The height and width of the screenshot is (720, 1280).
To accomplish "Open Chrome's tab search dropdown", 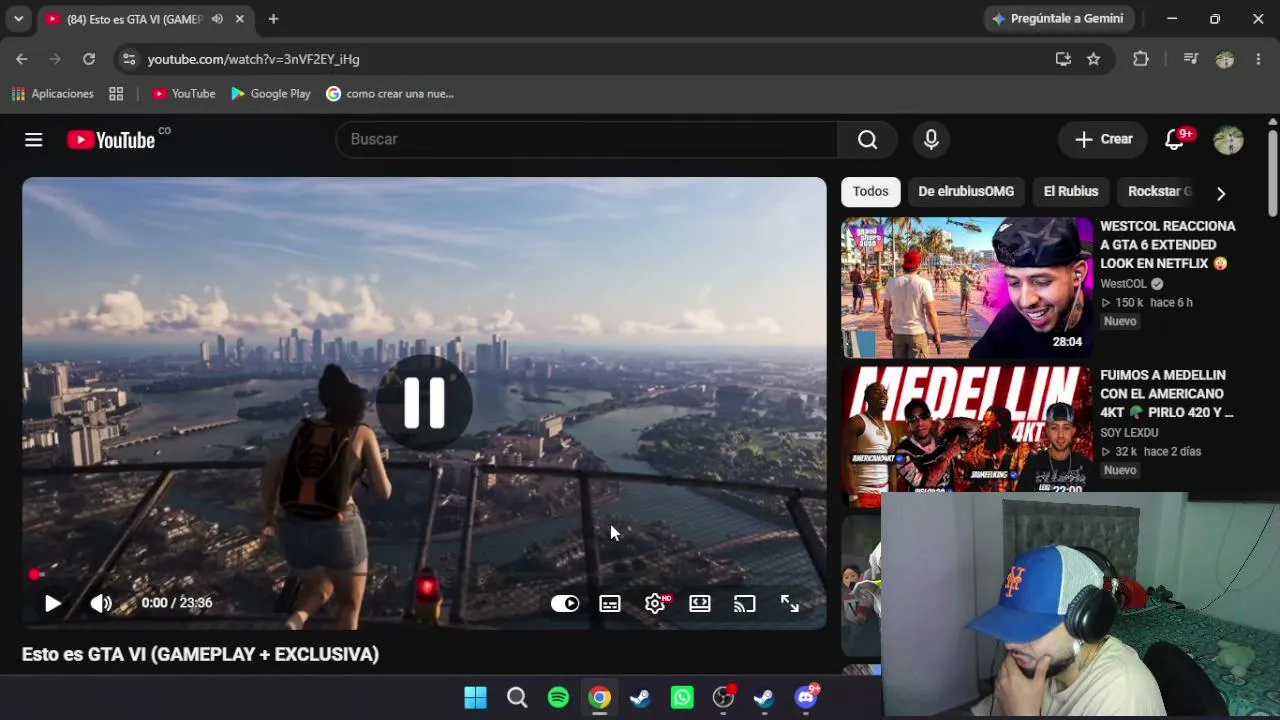I will [x=18, y=19].
